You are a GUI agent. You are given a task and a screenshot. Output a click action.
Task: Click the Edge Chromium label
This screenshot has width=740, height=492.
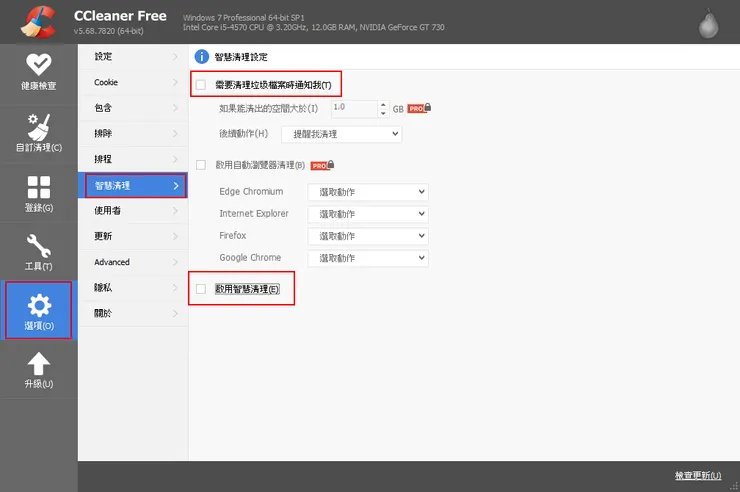click(x=251, y=192)
